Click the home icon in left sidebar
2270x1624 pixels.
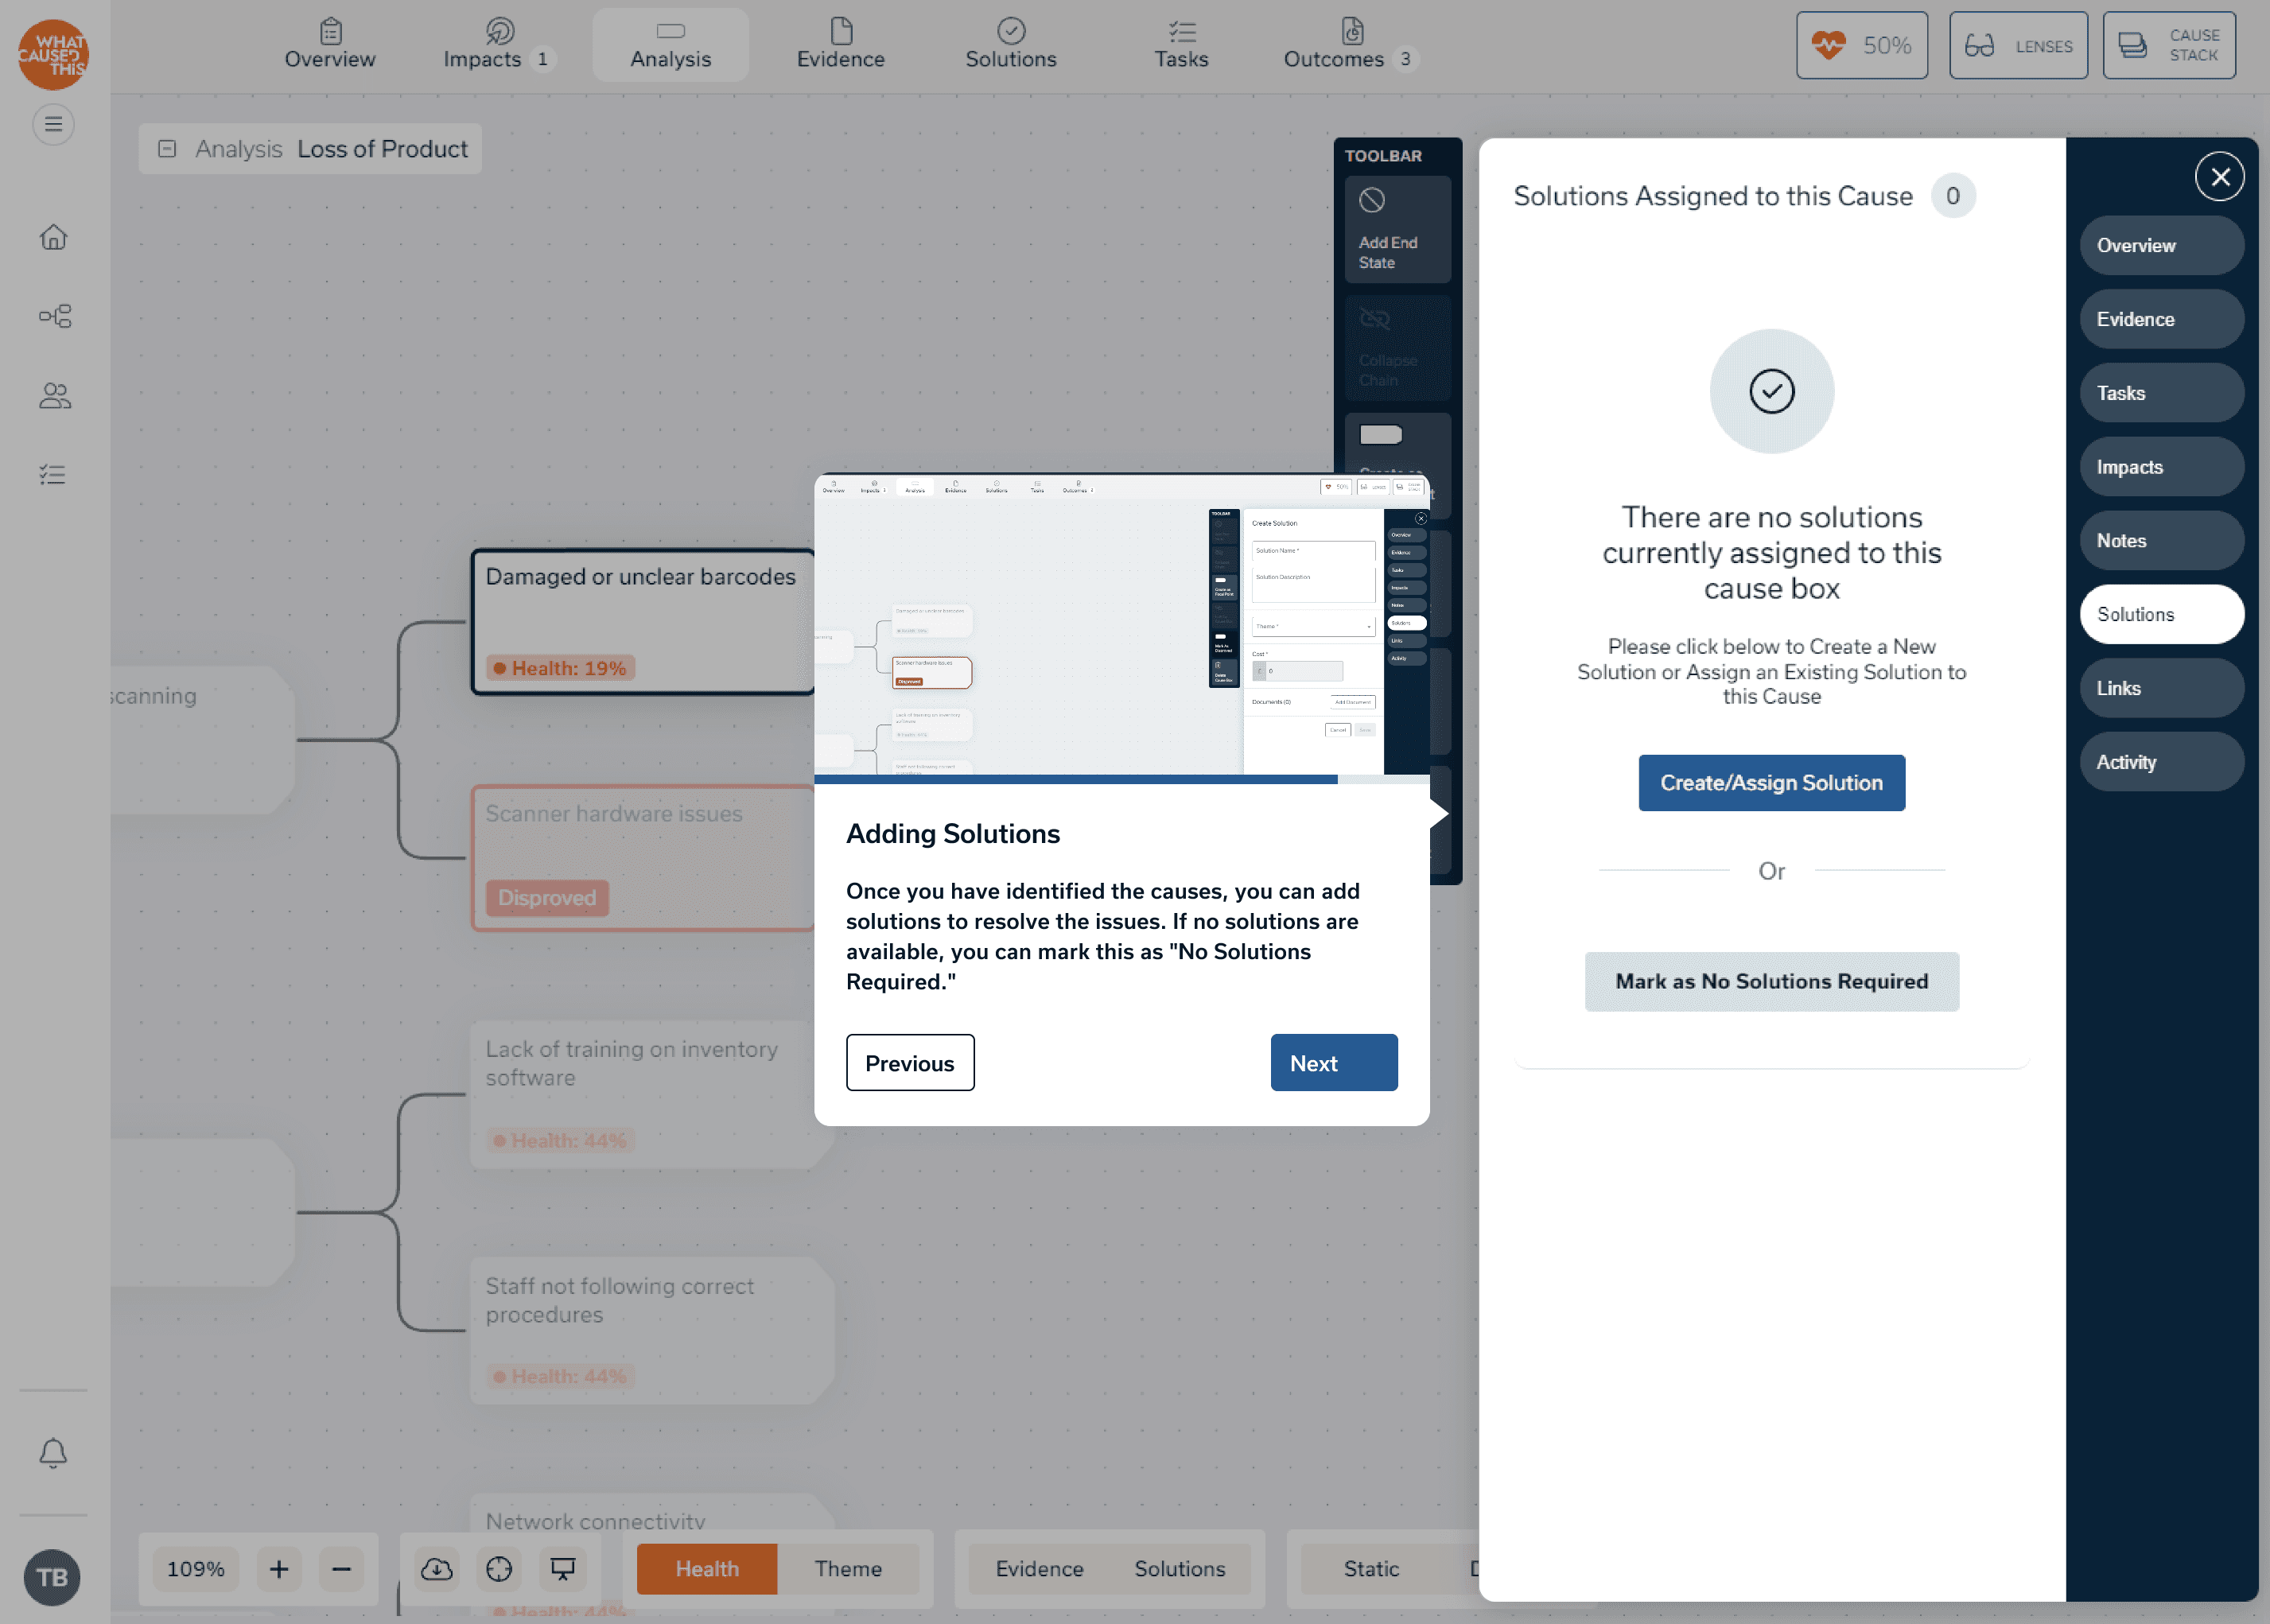pos(53,237)
